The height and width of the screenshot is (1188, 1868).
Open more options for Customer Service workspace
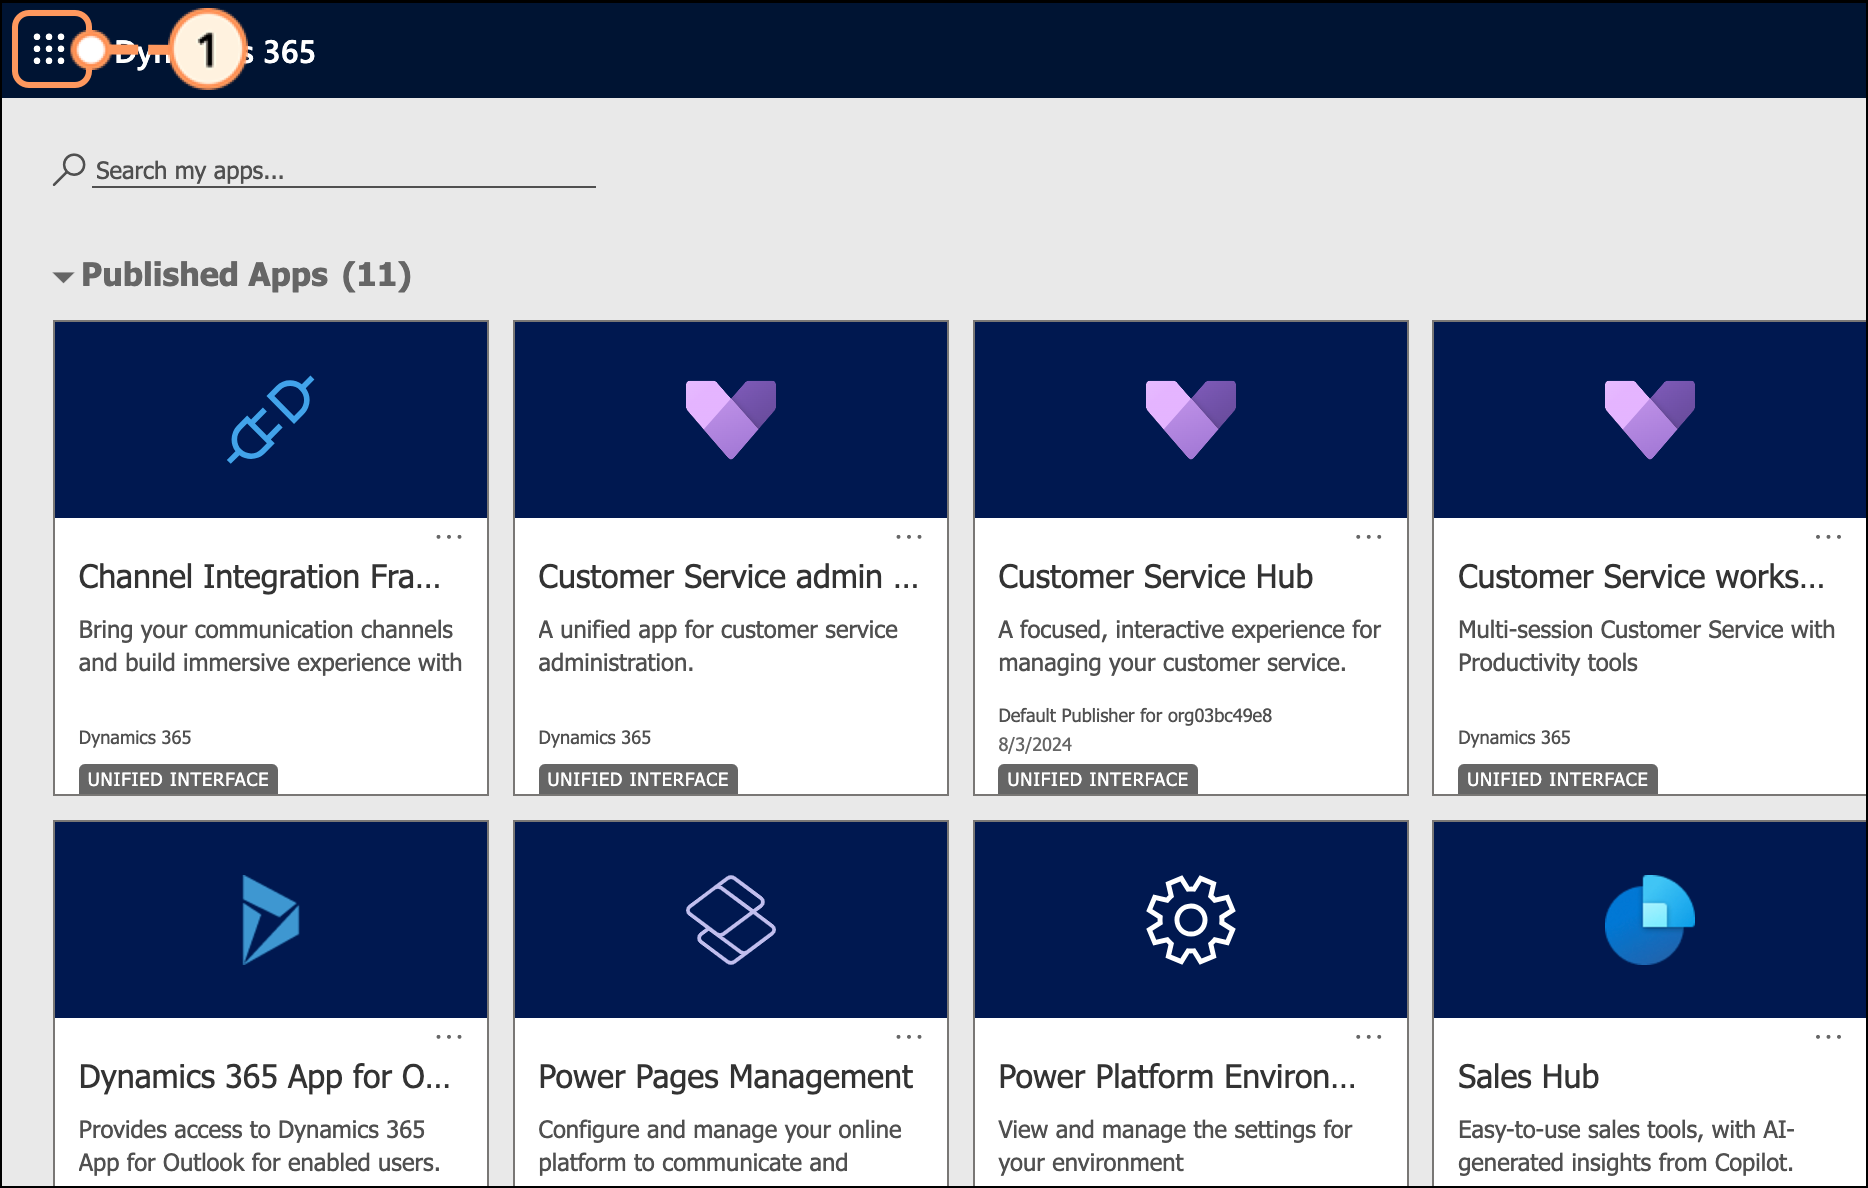click(1829, 537)
